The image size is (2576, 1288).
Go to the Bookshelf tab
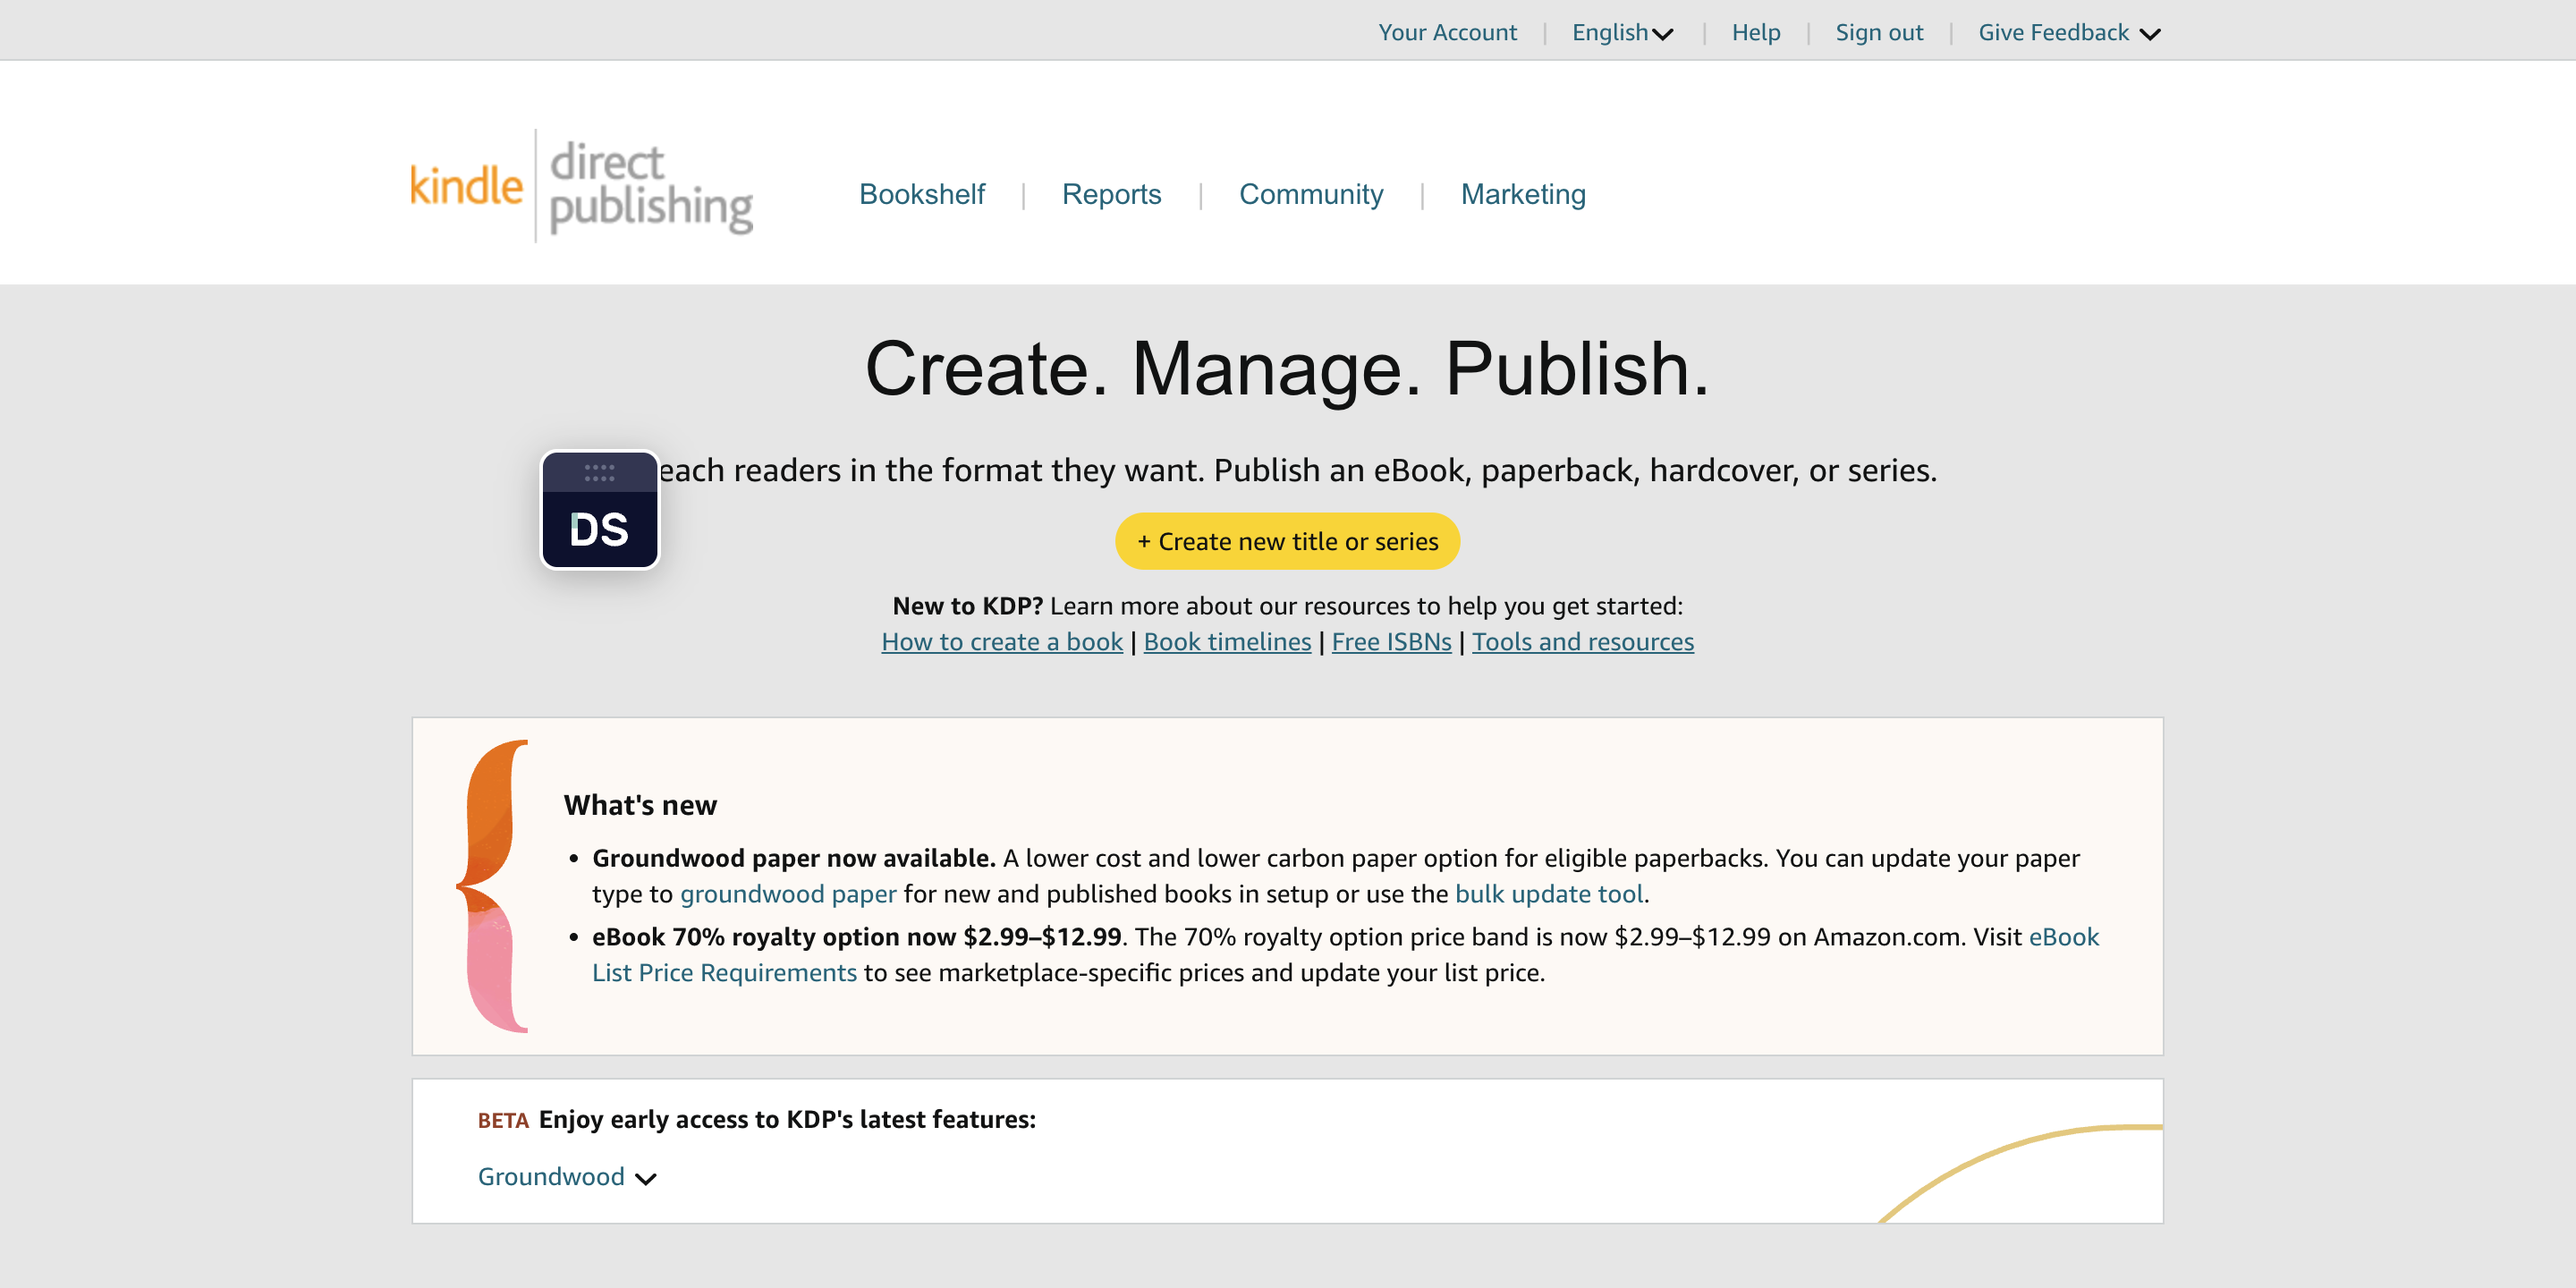click(922, 194)
